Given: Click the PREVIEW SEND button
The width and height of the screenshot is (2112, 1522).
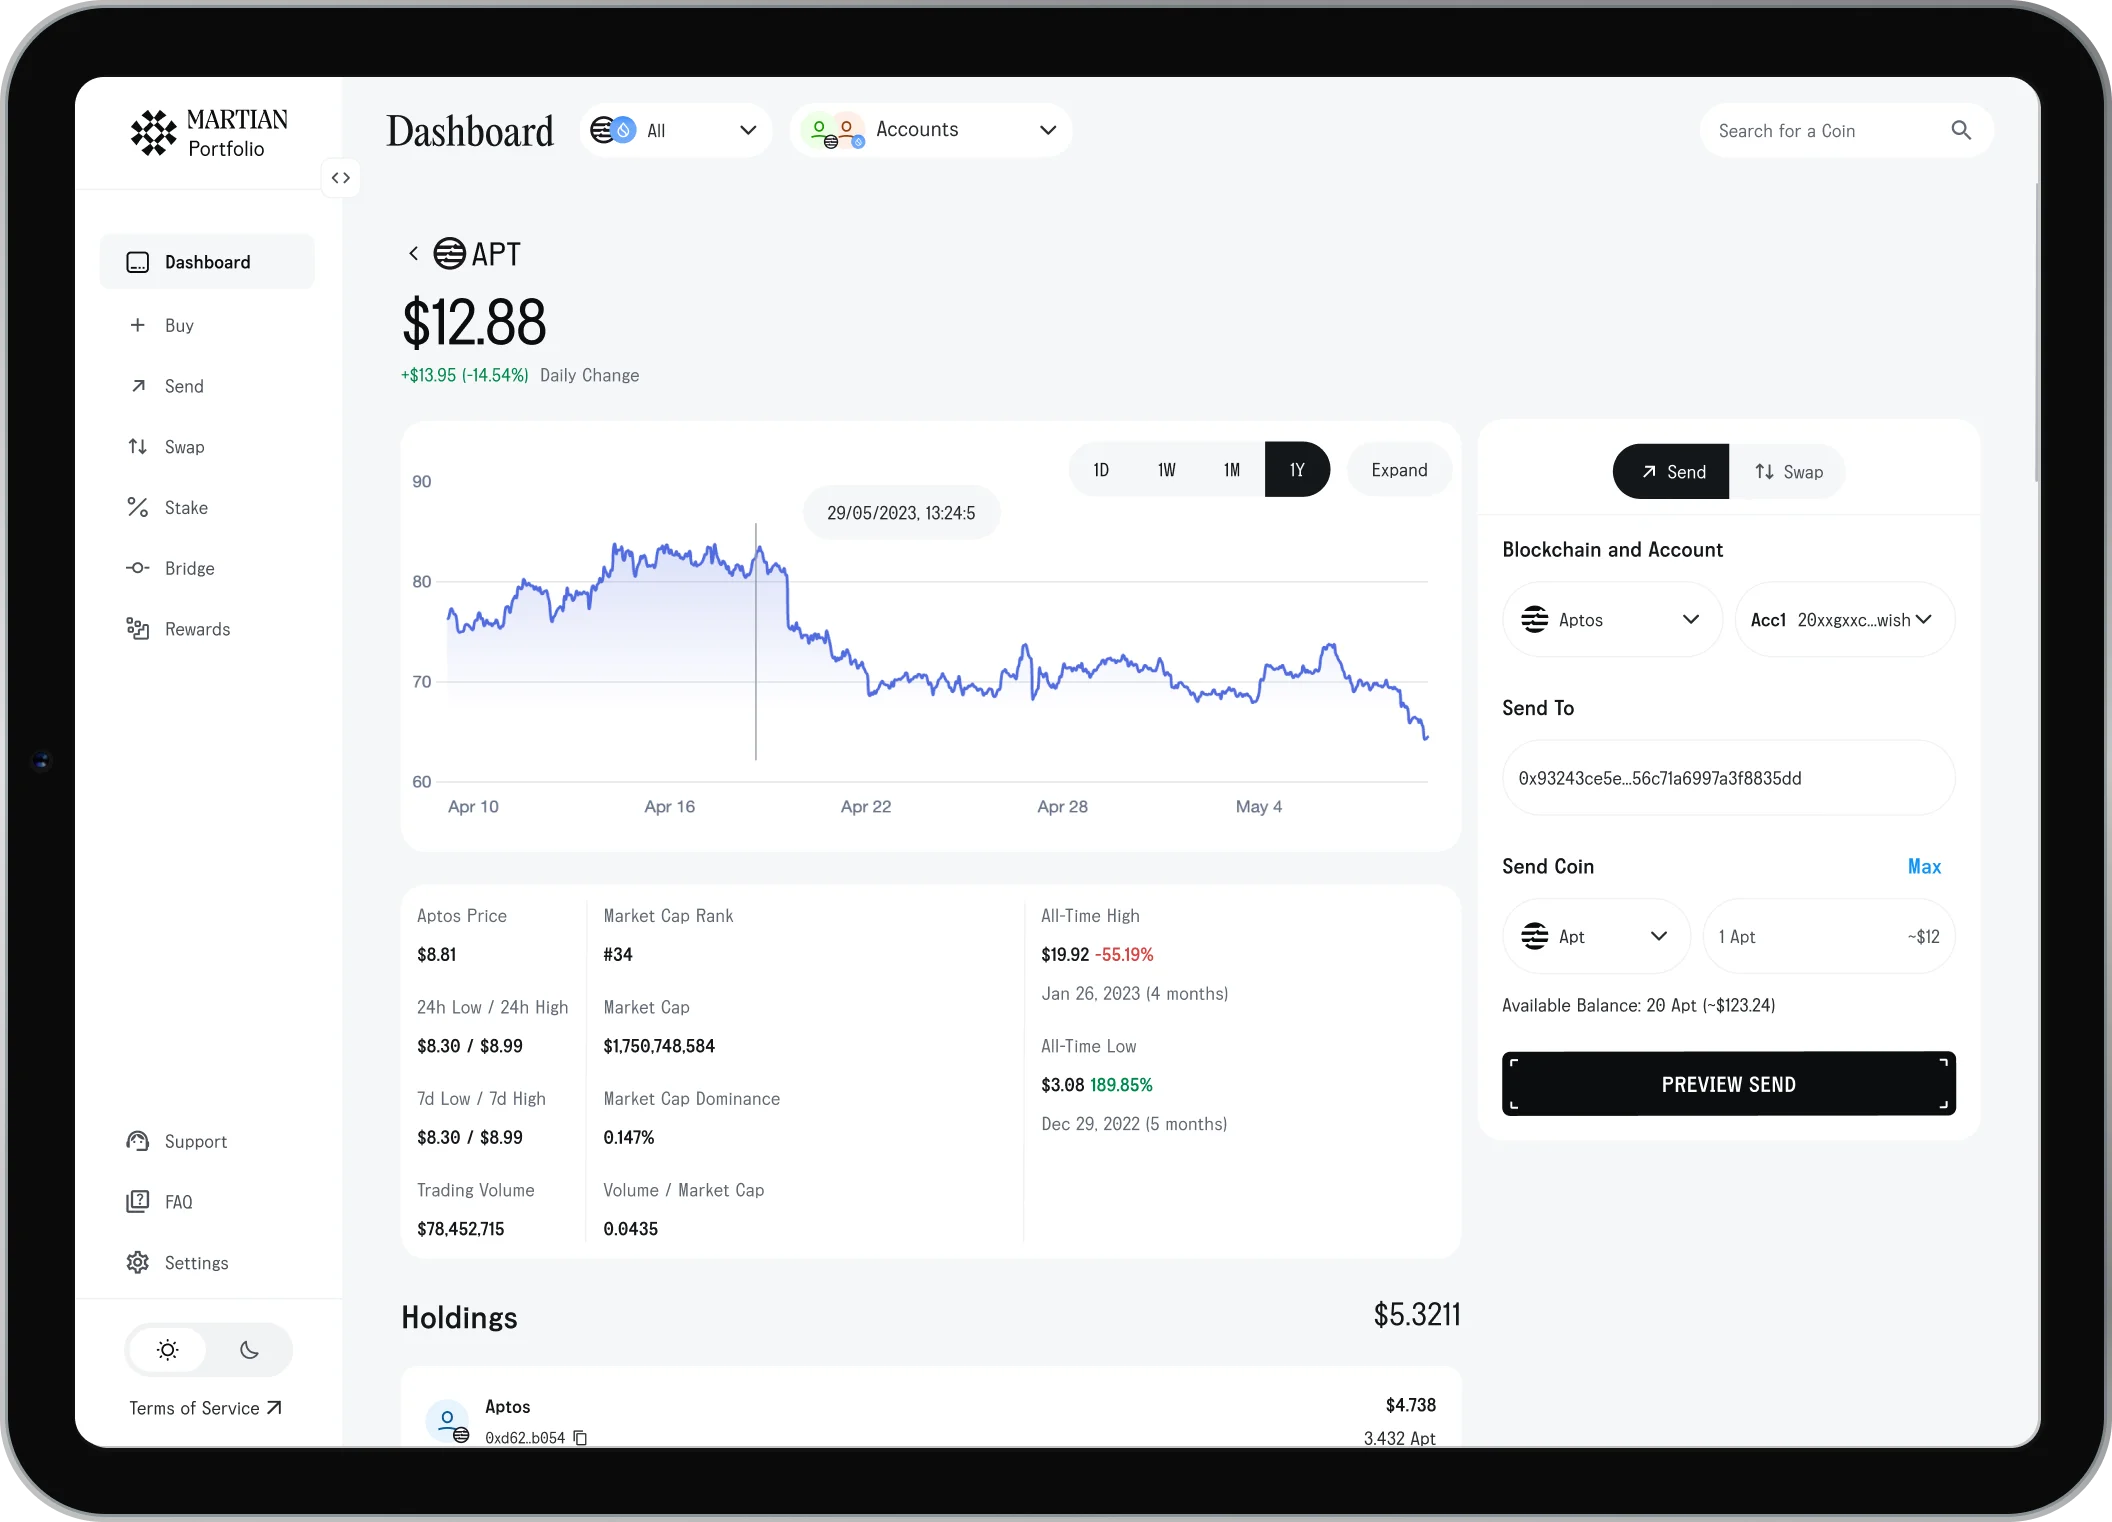Looking at the screenshot, I should tap(1728, 1084).
